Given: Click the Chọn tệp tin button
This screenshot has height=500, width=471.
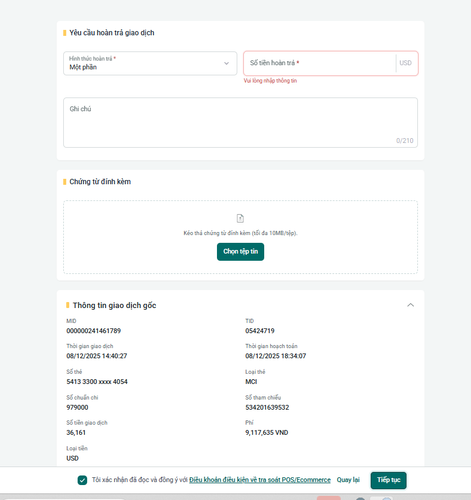Looking at the screenshot, I should point(240,252).
